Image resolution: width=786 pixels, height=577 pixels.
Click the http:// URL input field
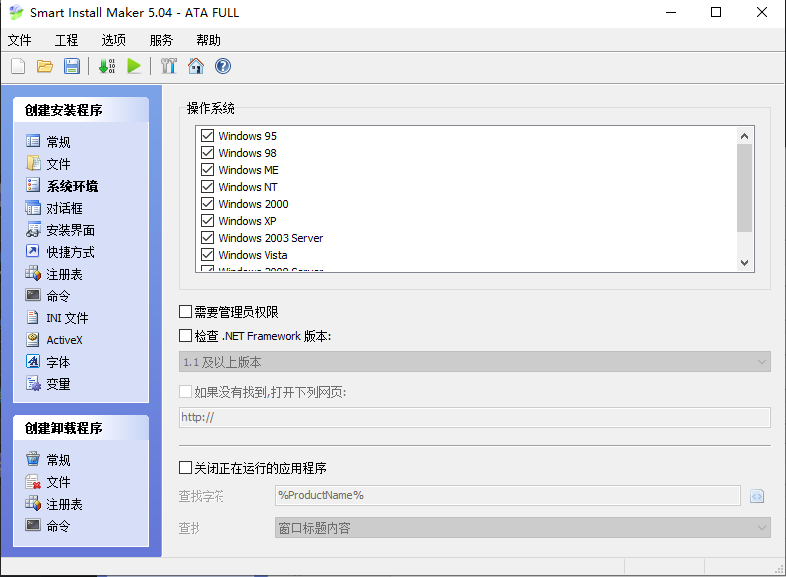click(x=474, y=417)
